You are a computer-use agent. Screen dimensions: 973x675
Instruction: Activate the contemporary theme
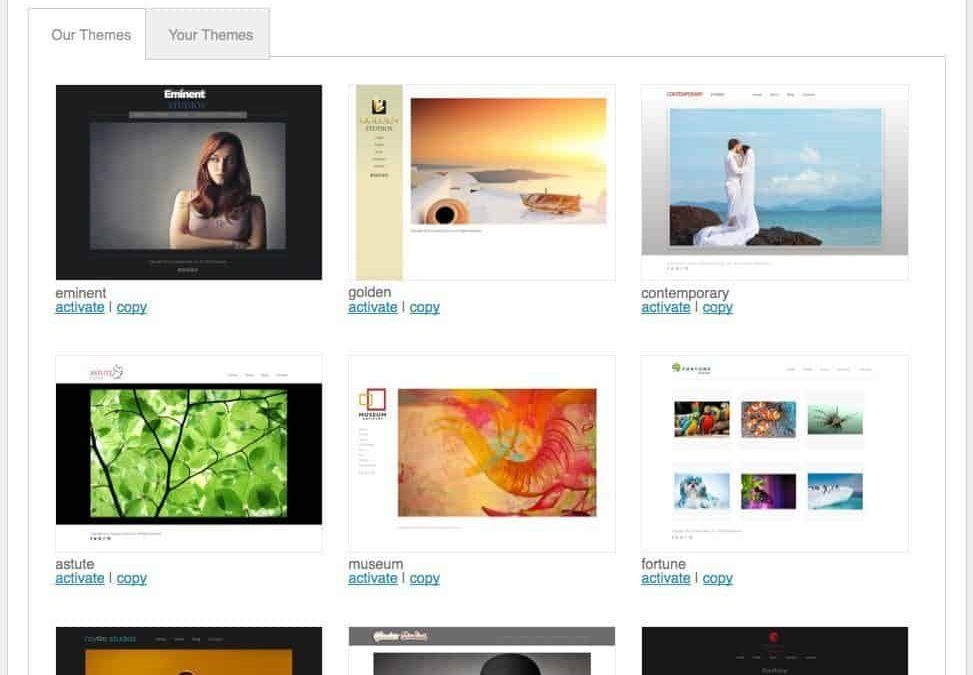click(x=665, y=308)
